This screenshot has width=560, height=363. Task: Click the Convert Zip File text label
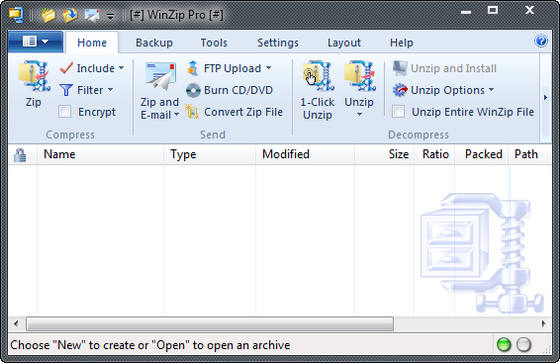[243, 112]
